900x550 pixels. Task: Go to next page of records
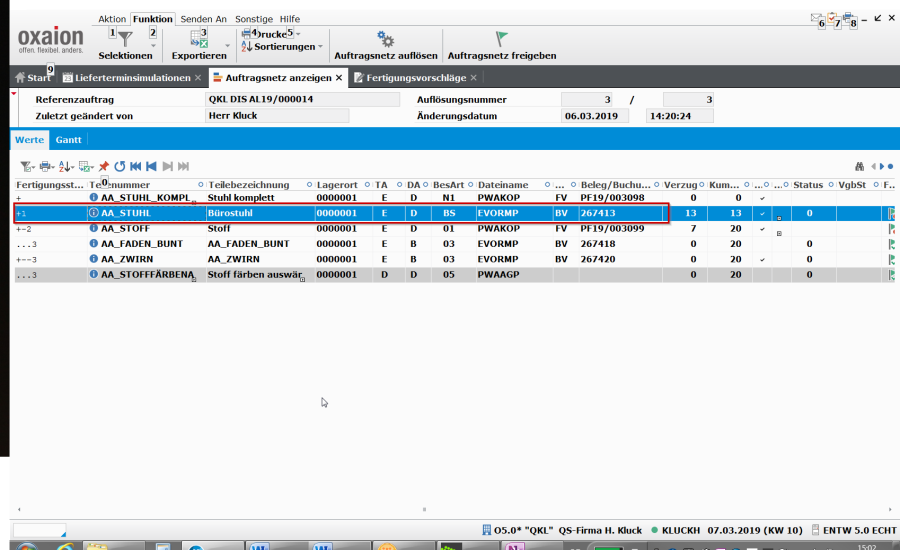tap(168, 166)
